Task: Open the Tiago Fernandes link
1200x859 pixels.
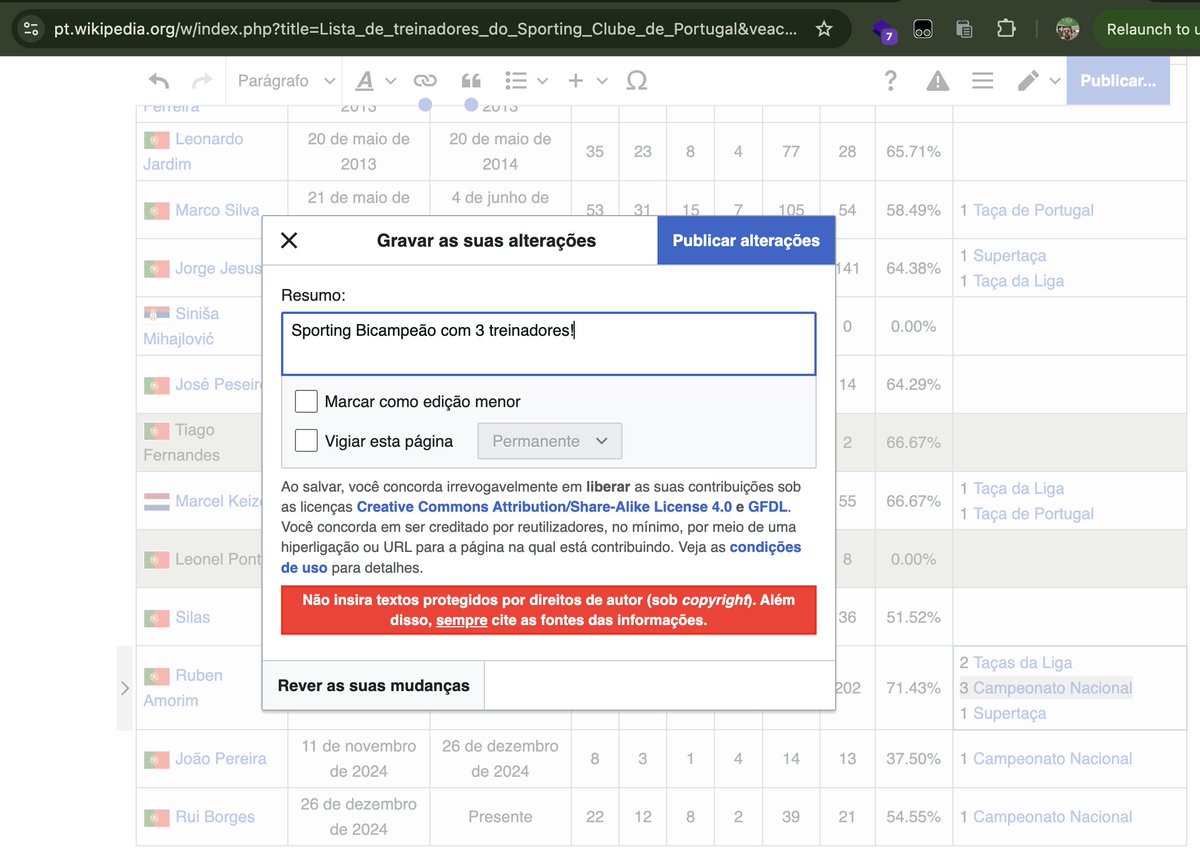Action: [x=181, y=442]
